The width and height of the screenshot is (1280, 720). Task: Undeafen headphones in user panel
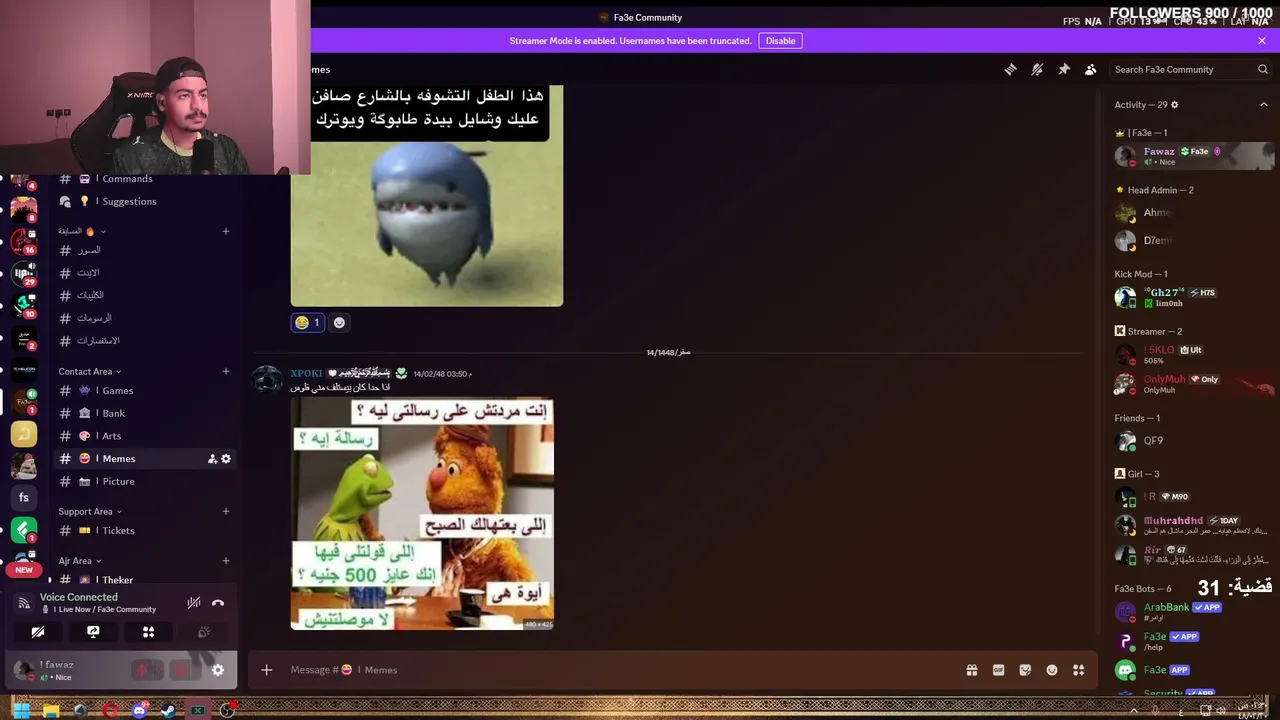pos(181,670)
